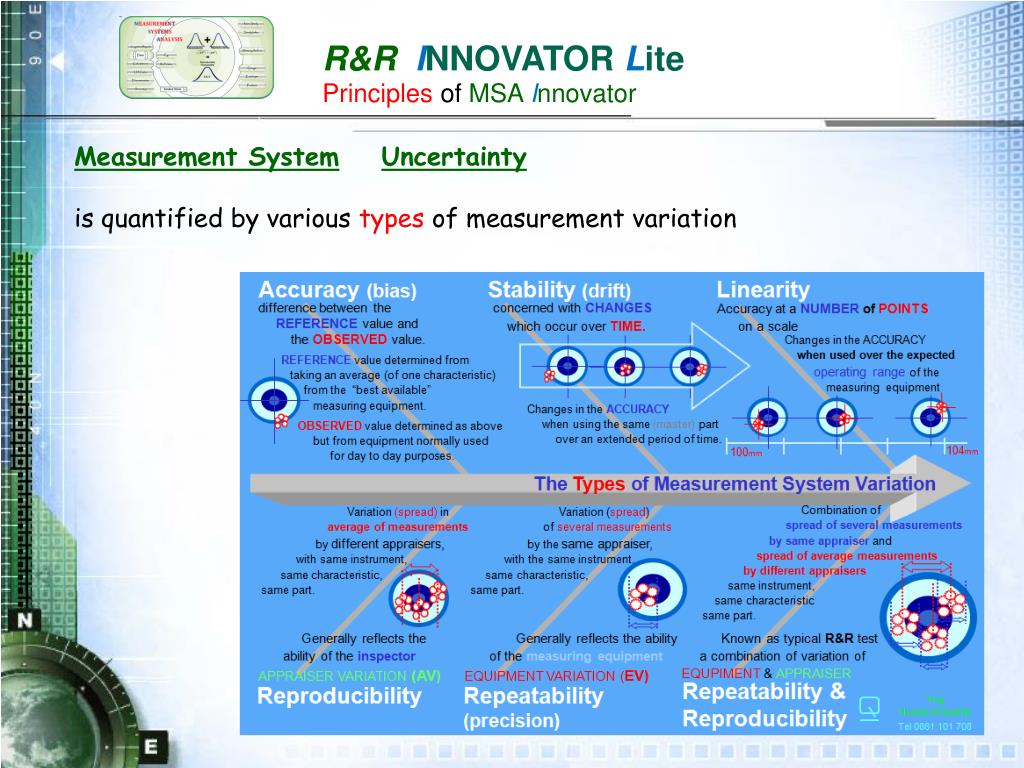Click 'ability of the inspector' text
Screen dimensions: 1024x768
click(349, 656)
